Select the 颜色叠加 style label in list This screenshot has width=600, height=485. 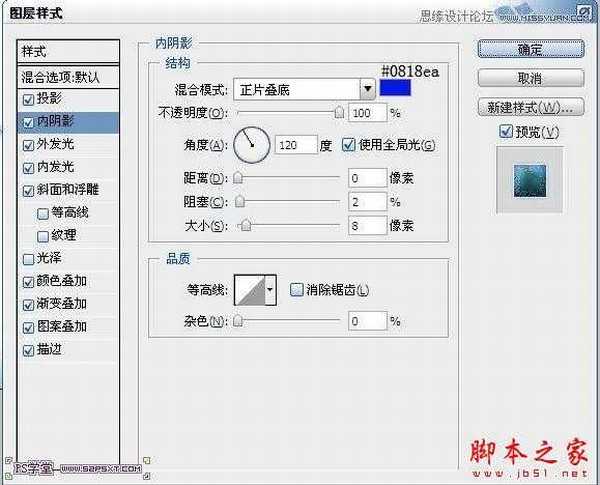62,281
